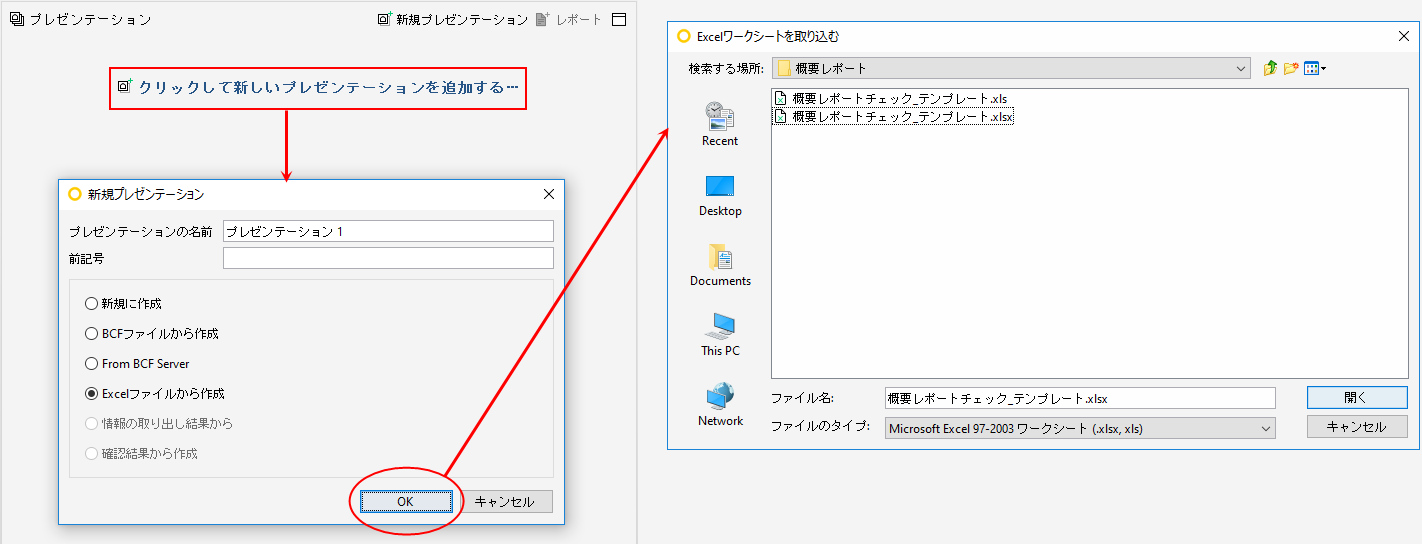Click the 前記号 input field

[x=388, y=258]
